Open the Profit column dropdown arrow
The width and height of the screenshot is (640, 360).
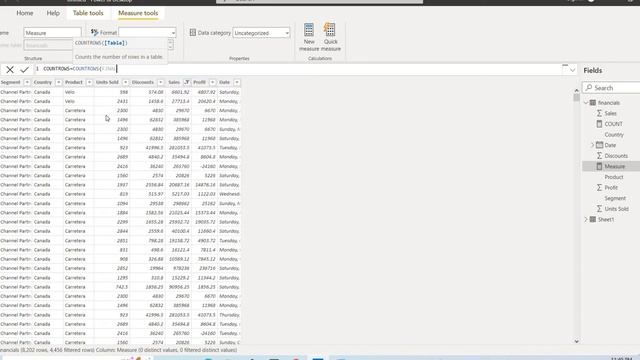pos(212,82)
